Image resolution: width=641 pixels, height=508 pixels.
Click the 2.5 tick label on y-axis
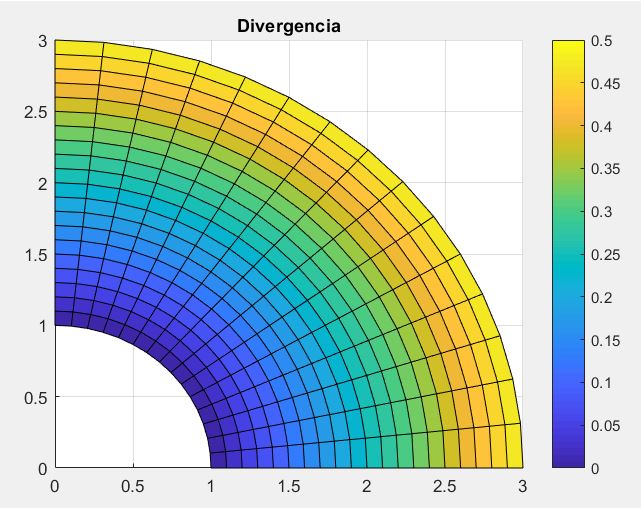click(x=36, y=112)
